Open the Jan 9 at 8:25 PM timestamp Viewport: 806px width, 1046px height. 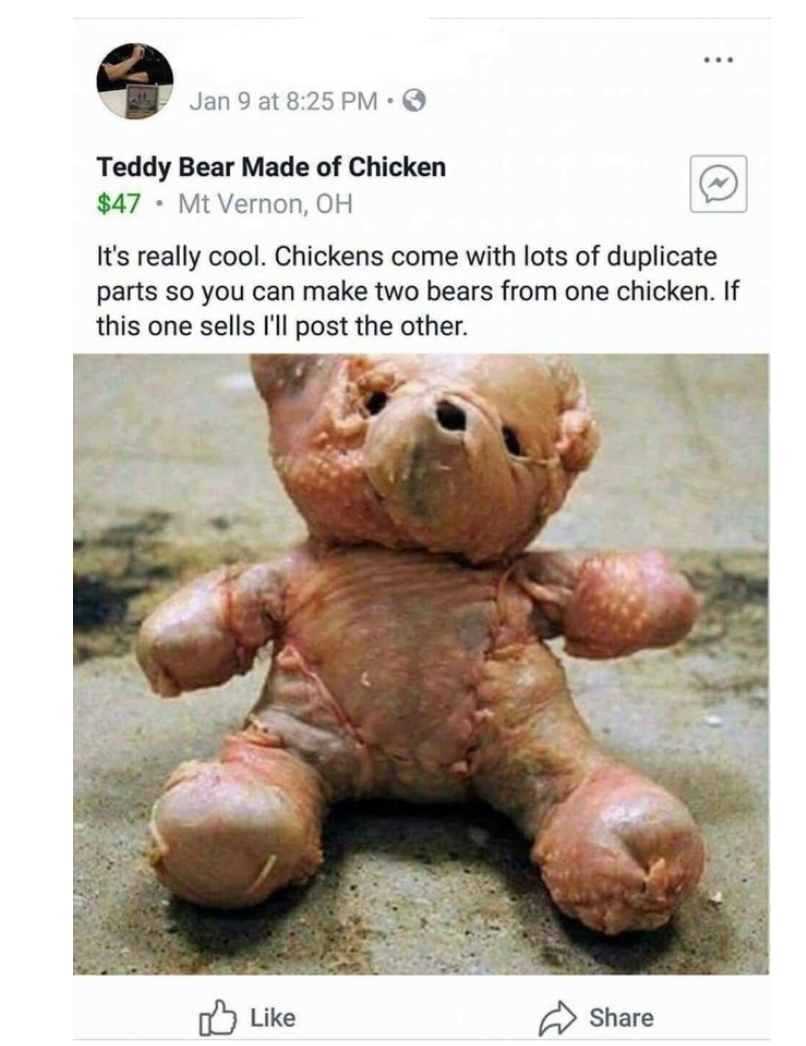click(x=283, y=101)
